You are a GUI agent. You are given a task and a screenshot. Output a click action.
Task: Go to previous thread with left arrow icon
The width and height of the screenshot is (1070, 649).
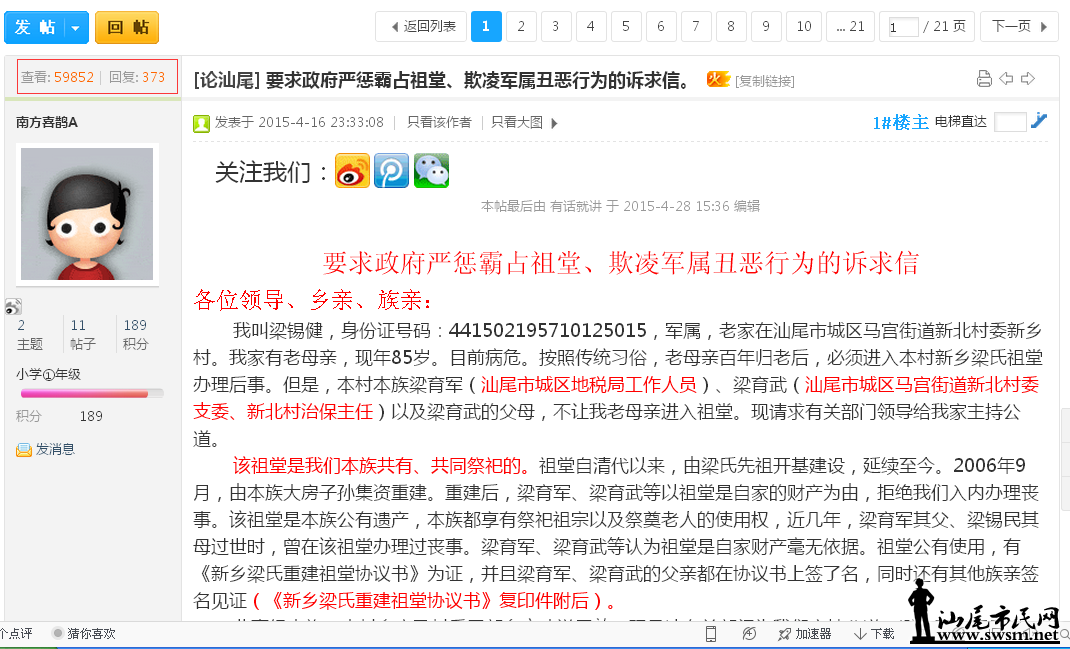point(1006,79)
